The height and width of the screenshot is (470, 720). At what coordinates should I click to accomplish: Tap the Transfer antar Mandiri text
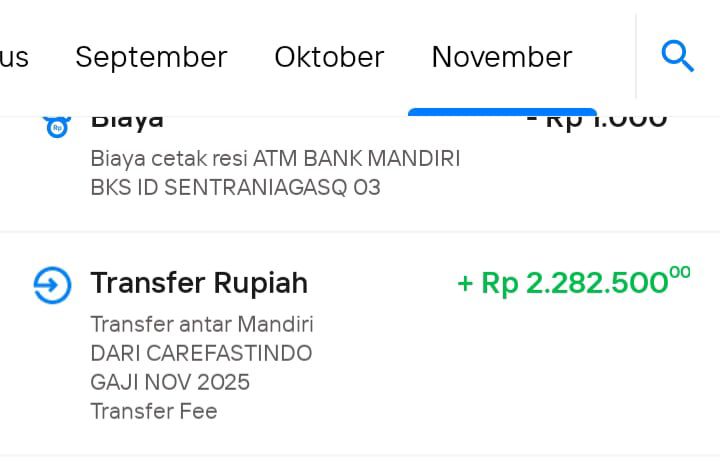pyautogui.click(x=202, y=324)
